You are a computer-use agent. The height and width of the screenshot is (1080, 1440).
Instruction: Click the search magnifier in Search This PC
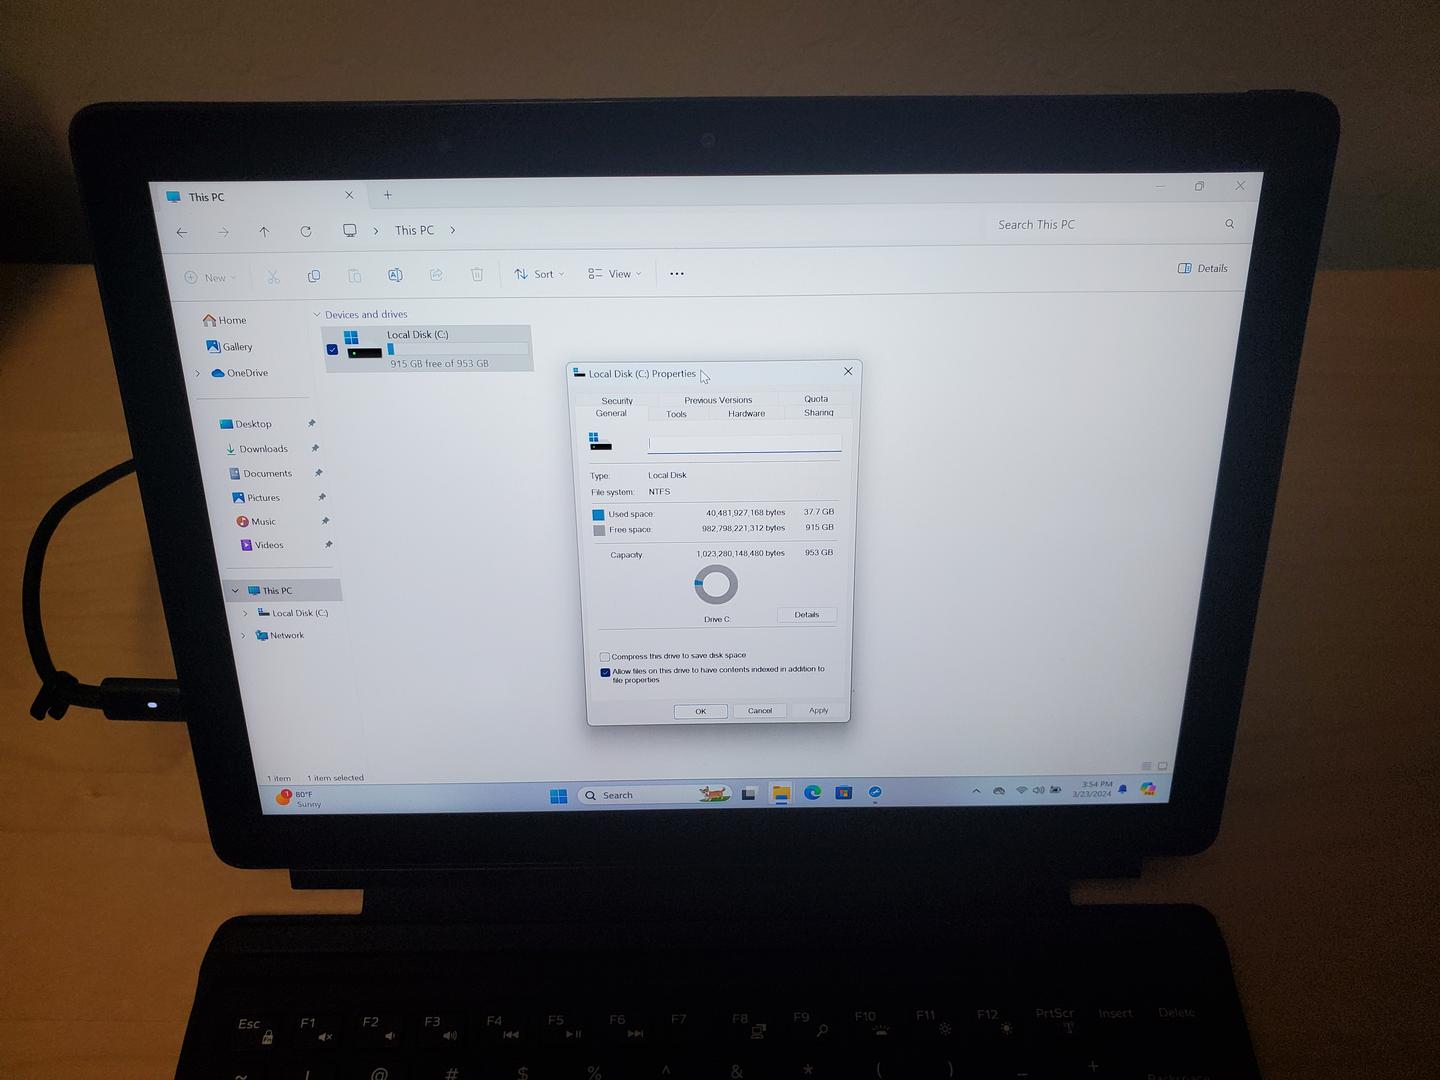pyautogui.click(x=1229, y=224)
